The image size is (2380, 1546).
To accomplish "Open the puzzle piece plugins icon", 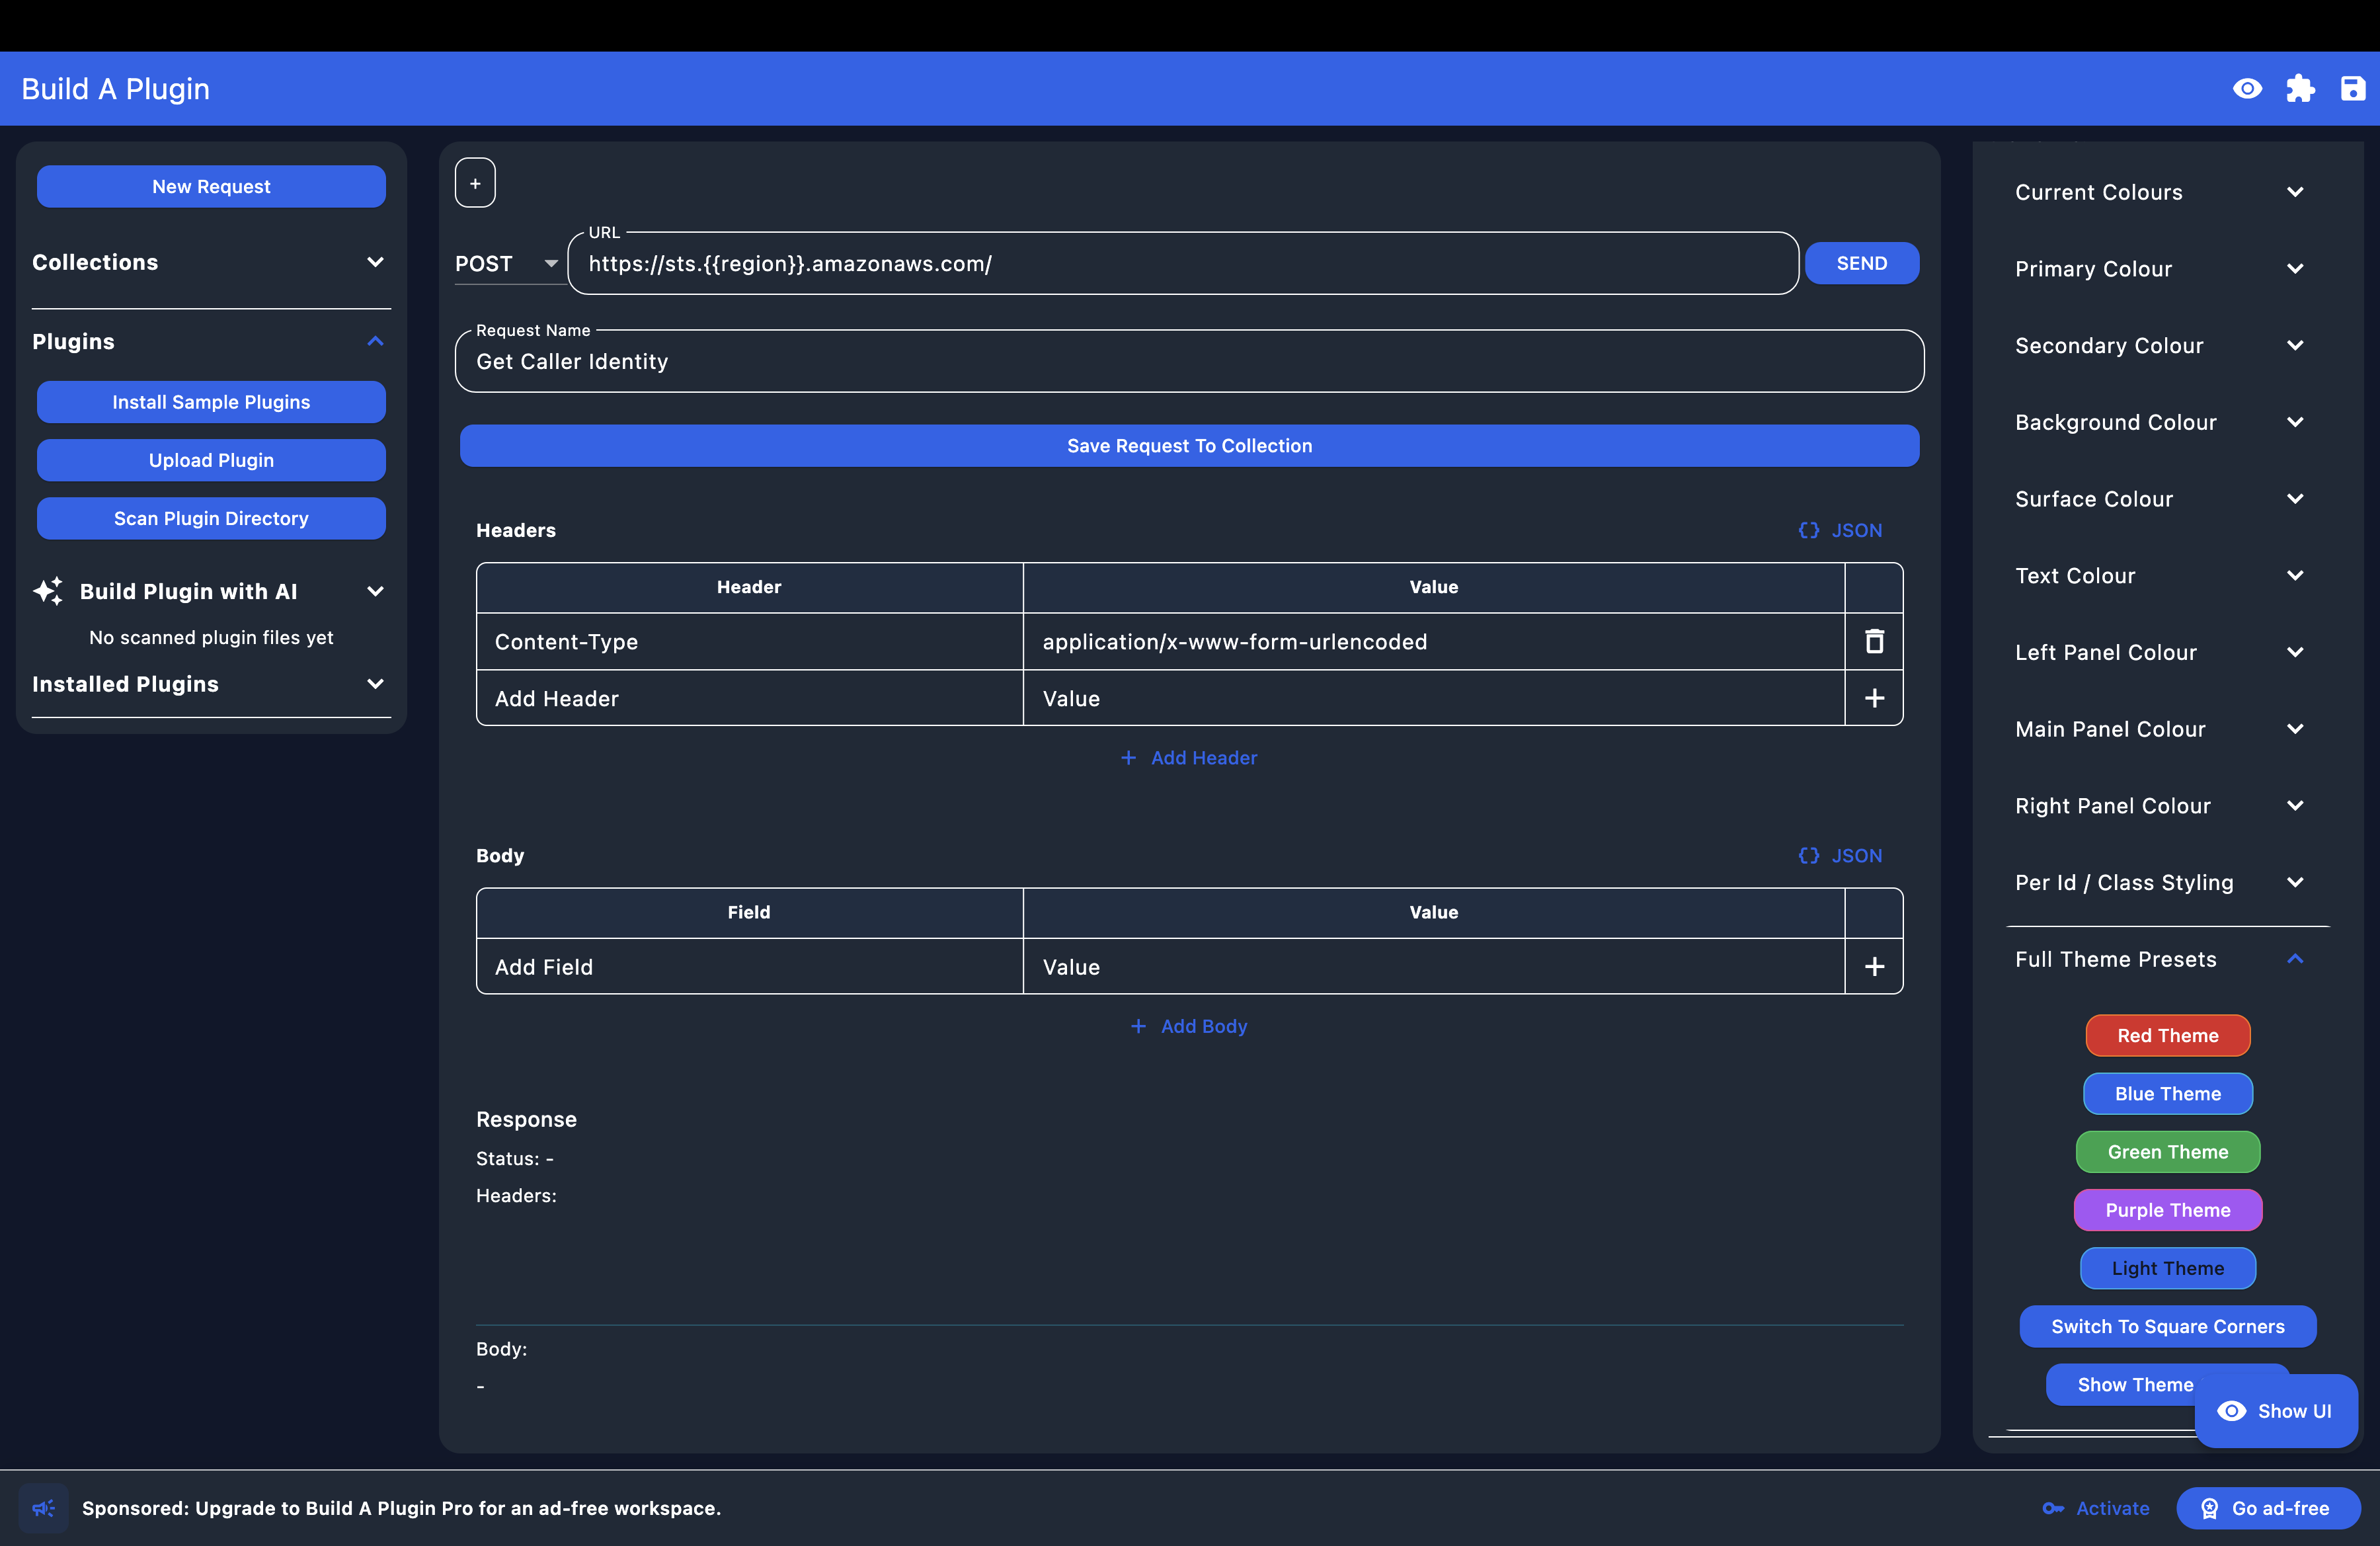I will (x=2300, y=89).
